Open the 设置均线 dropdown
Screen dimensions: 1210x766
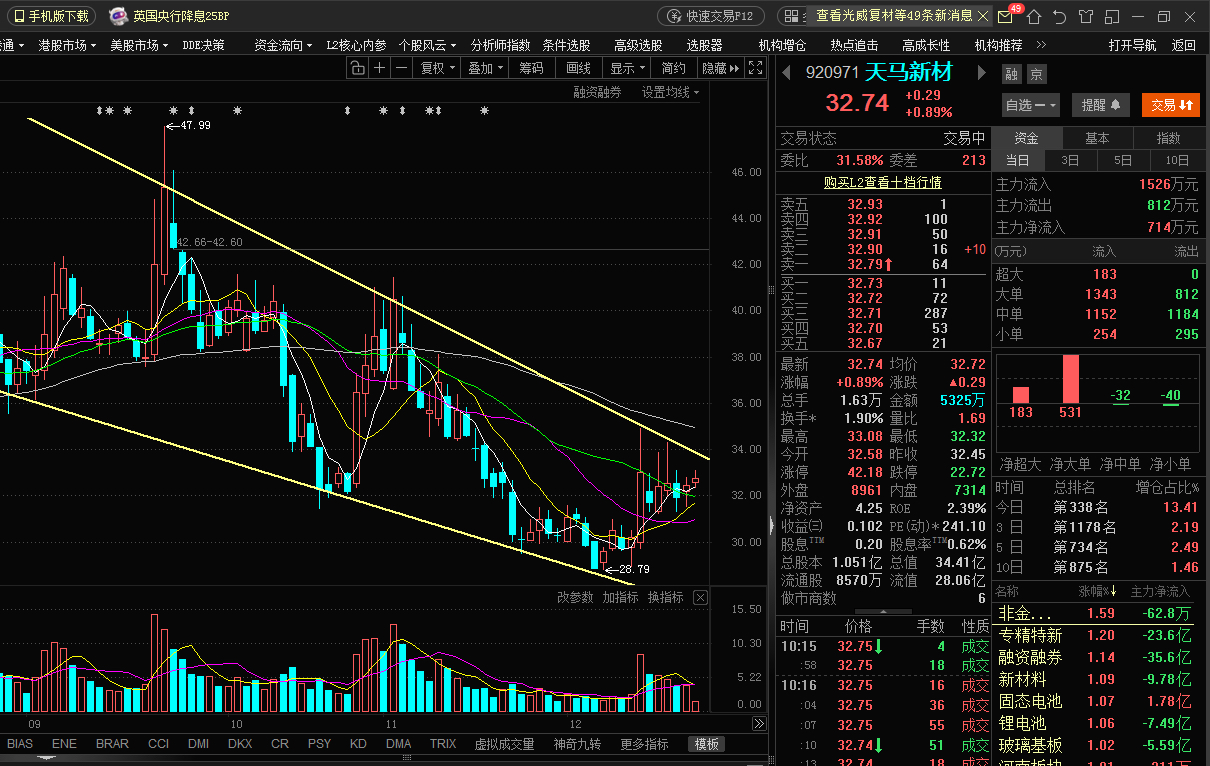point(670,92)
